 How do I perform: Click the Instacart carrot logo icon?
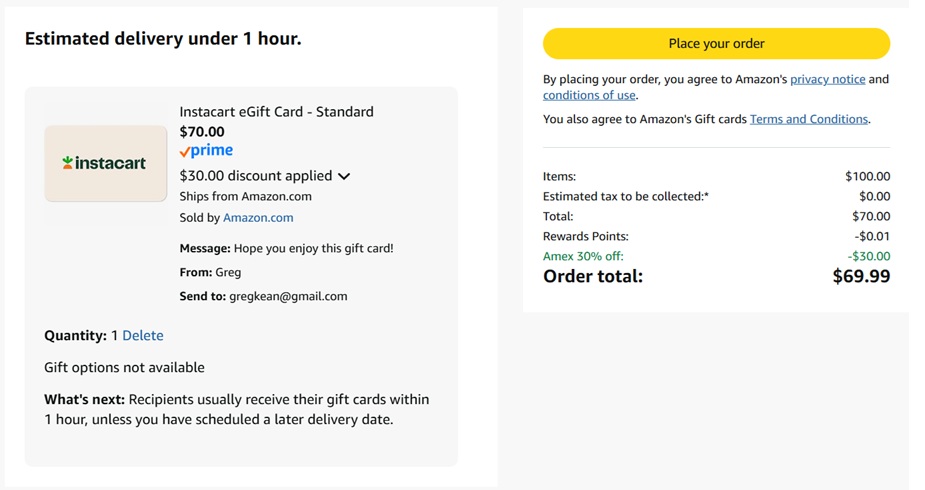coord(67,163)
